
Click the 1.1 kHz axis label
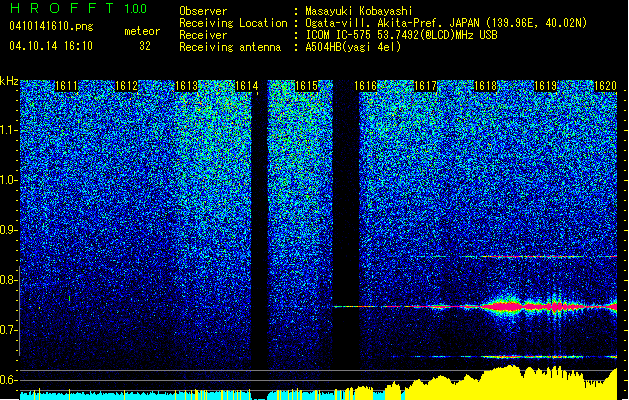click(x=9, y=130)
